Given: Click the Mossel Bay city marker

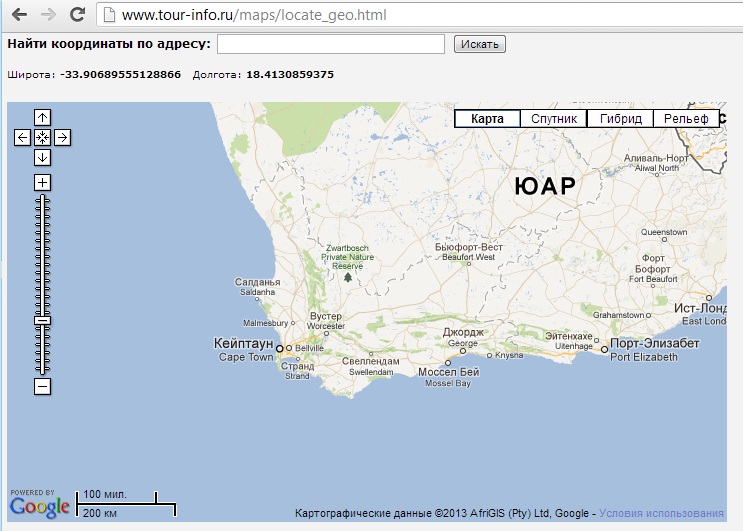Looking at the screenshot, I should point(447,363).
